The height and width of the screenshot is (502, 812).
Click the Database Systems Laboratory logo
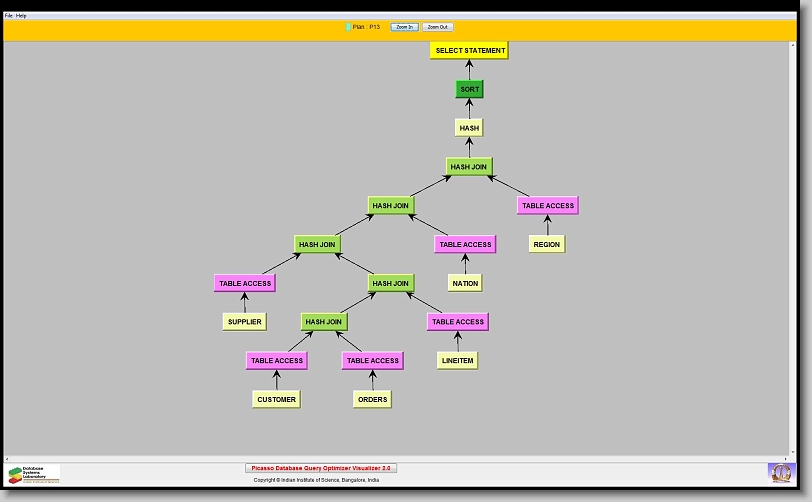coord(33,473)
